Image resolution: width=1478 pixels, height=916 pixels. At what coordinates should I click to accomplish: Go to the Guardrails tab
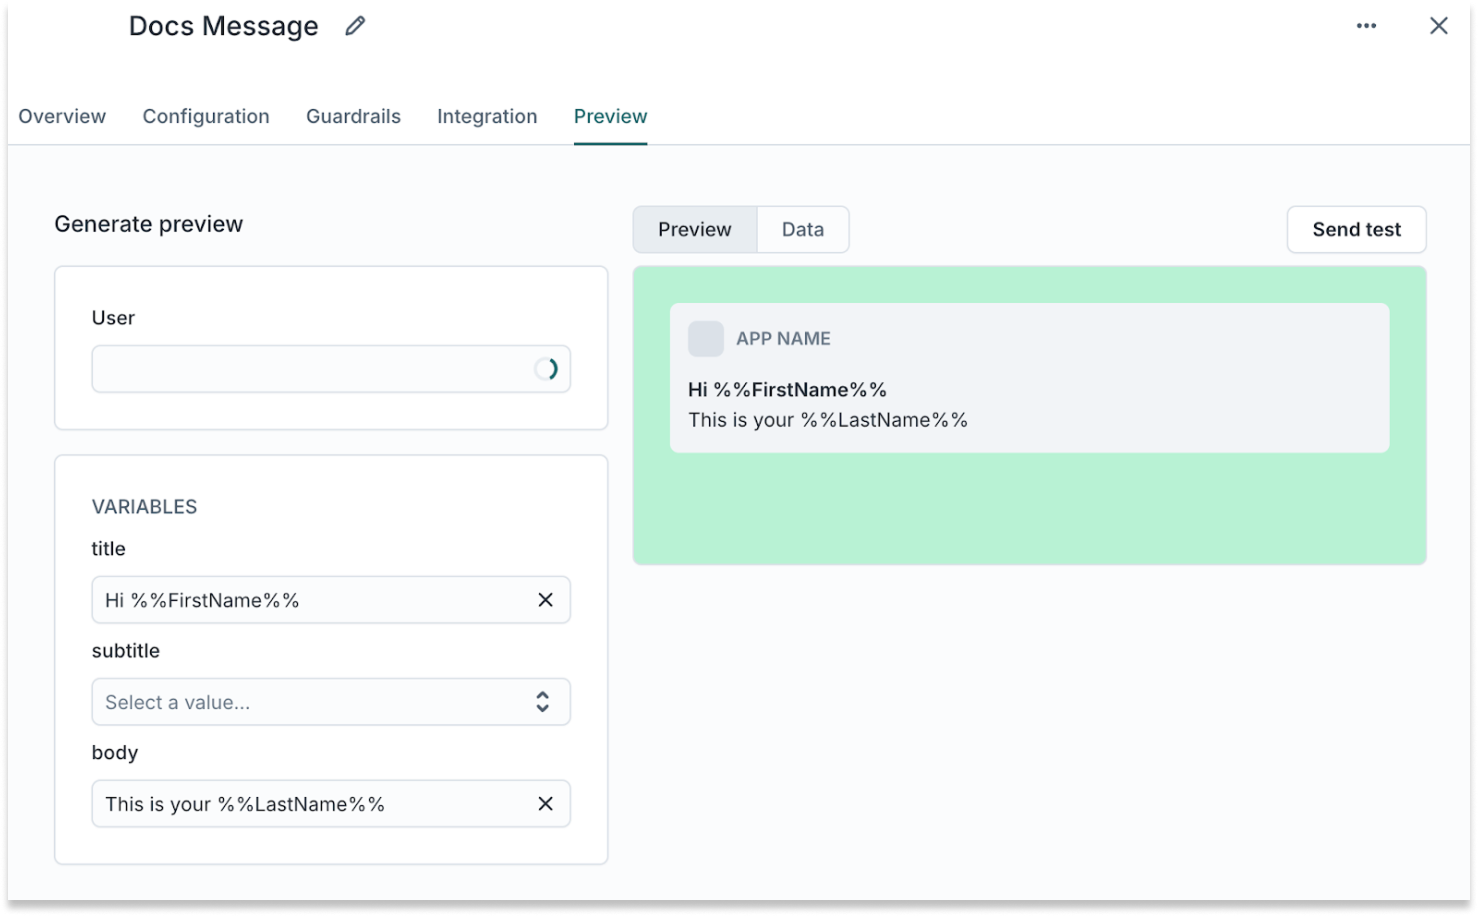pyautogui.click(x=353, y=116)
